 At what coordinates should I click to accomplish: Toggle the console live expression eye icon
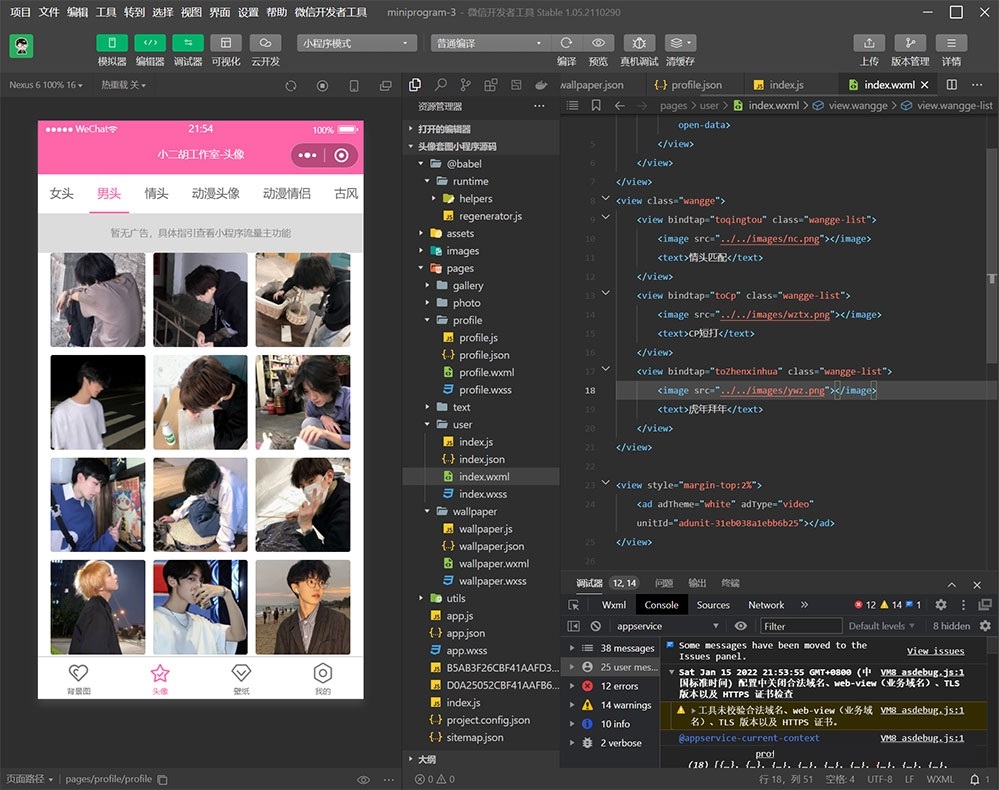(741, 626)
